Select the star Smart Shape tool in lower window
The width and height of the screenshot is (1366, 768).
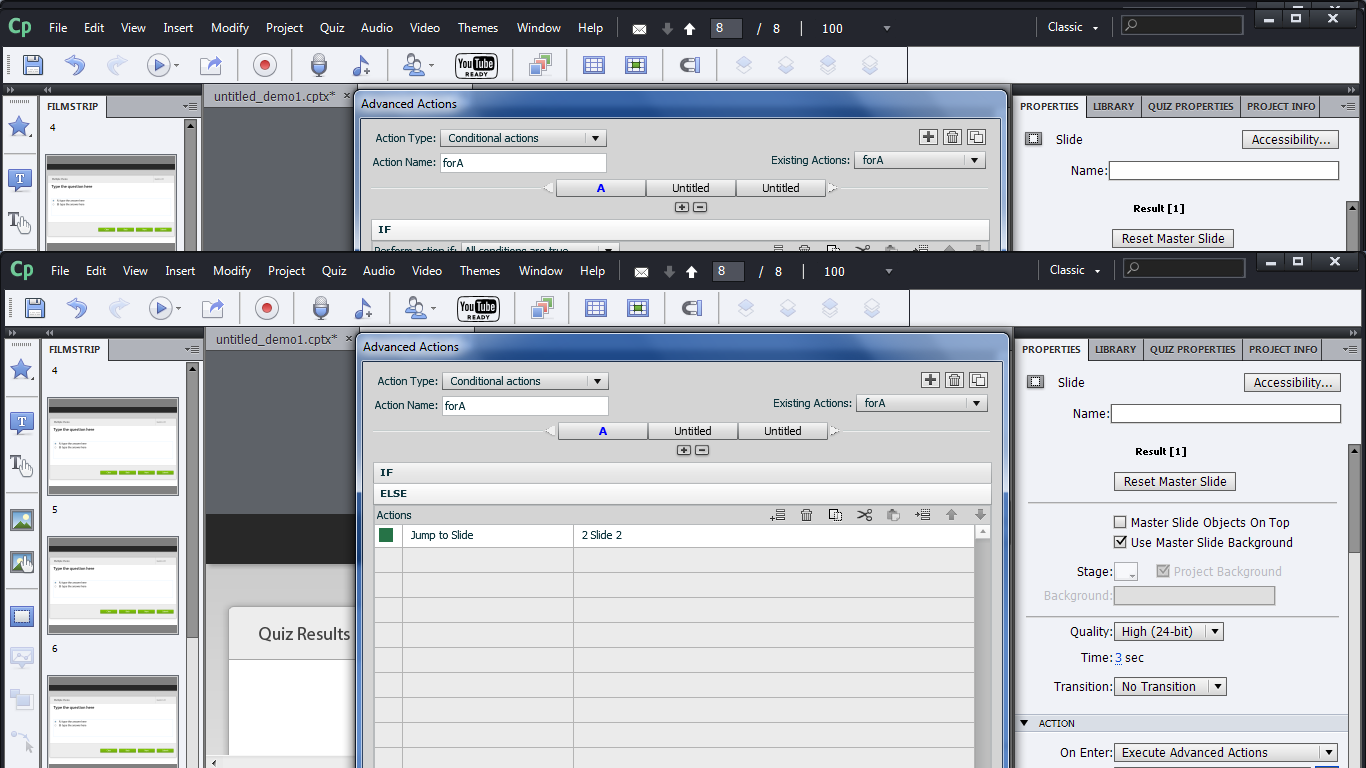pyautogui.click(x=20, y=371)
